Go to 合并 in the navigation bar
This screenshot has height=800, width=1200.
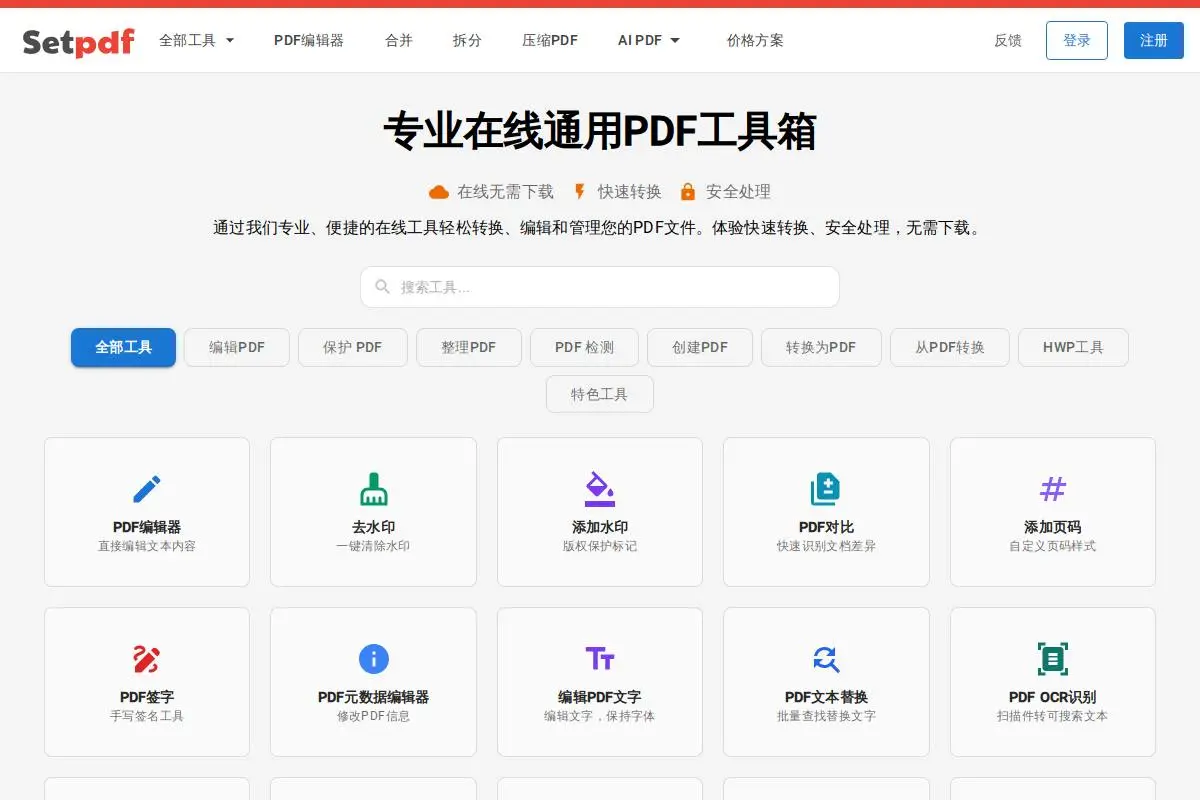[x=399, y=41]
